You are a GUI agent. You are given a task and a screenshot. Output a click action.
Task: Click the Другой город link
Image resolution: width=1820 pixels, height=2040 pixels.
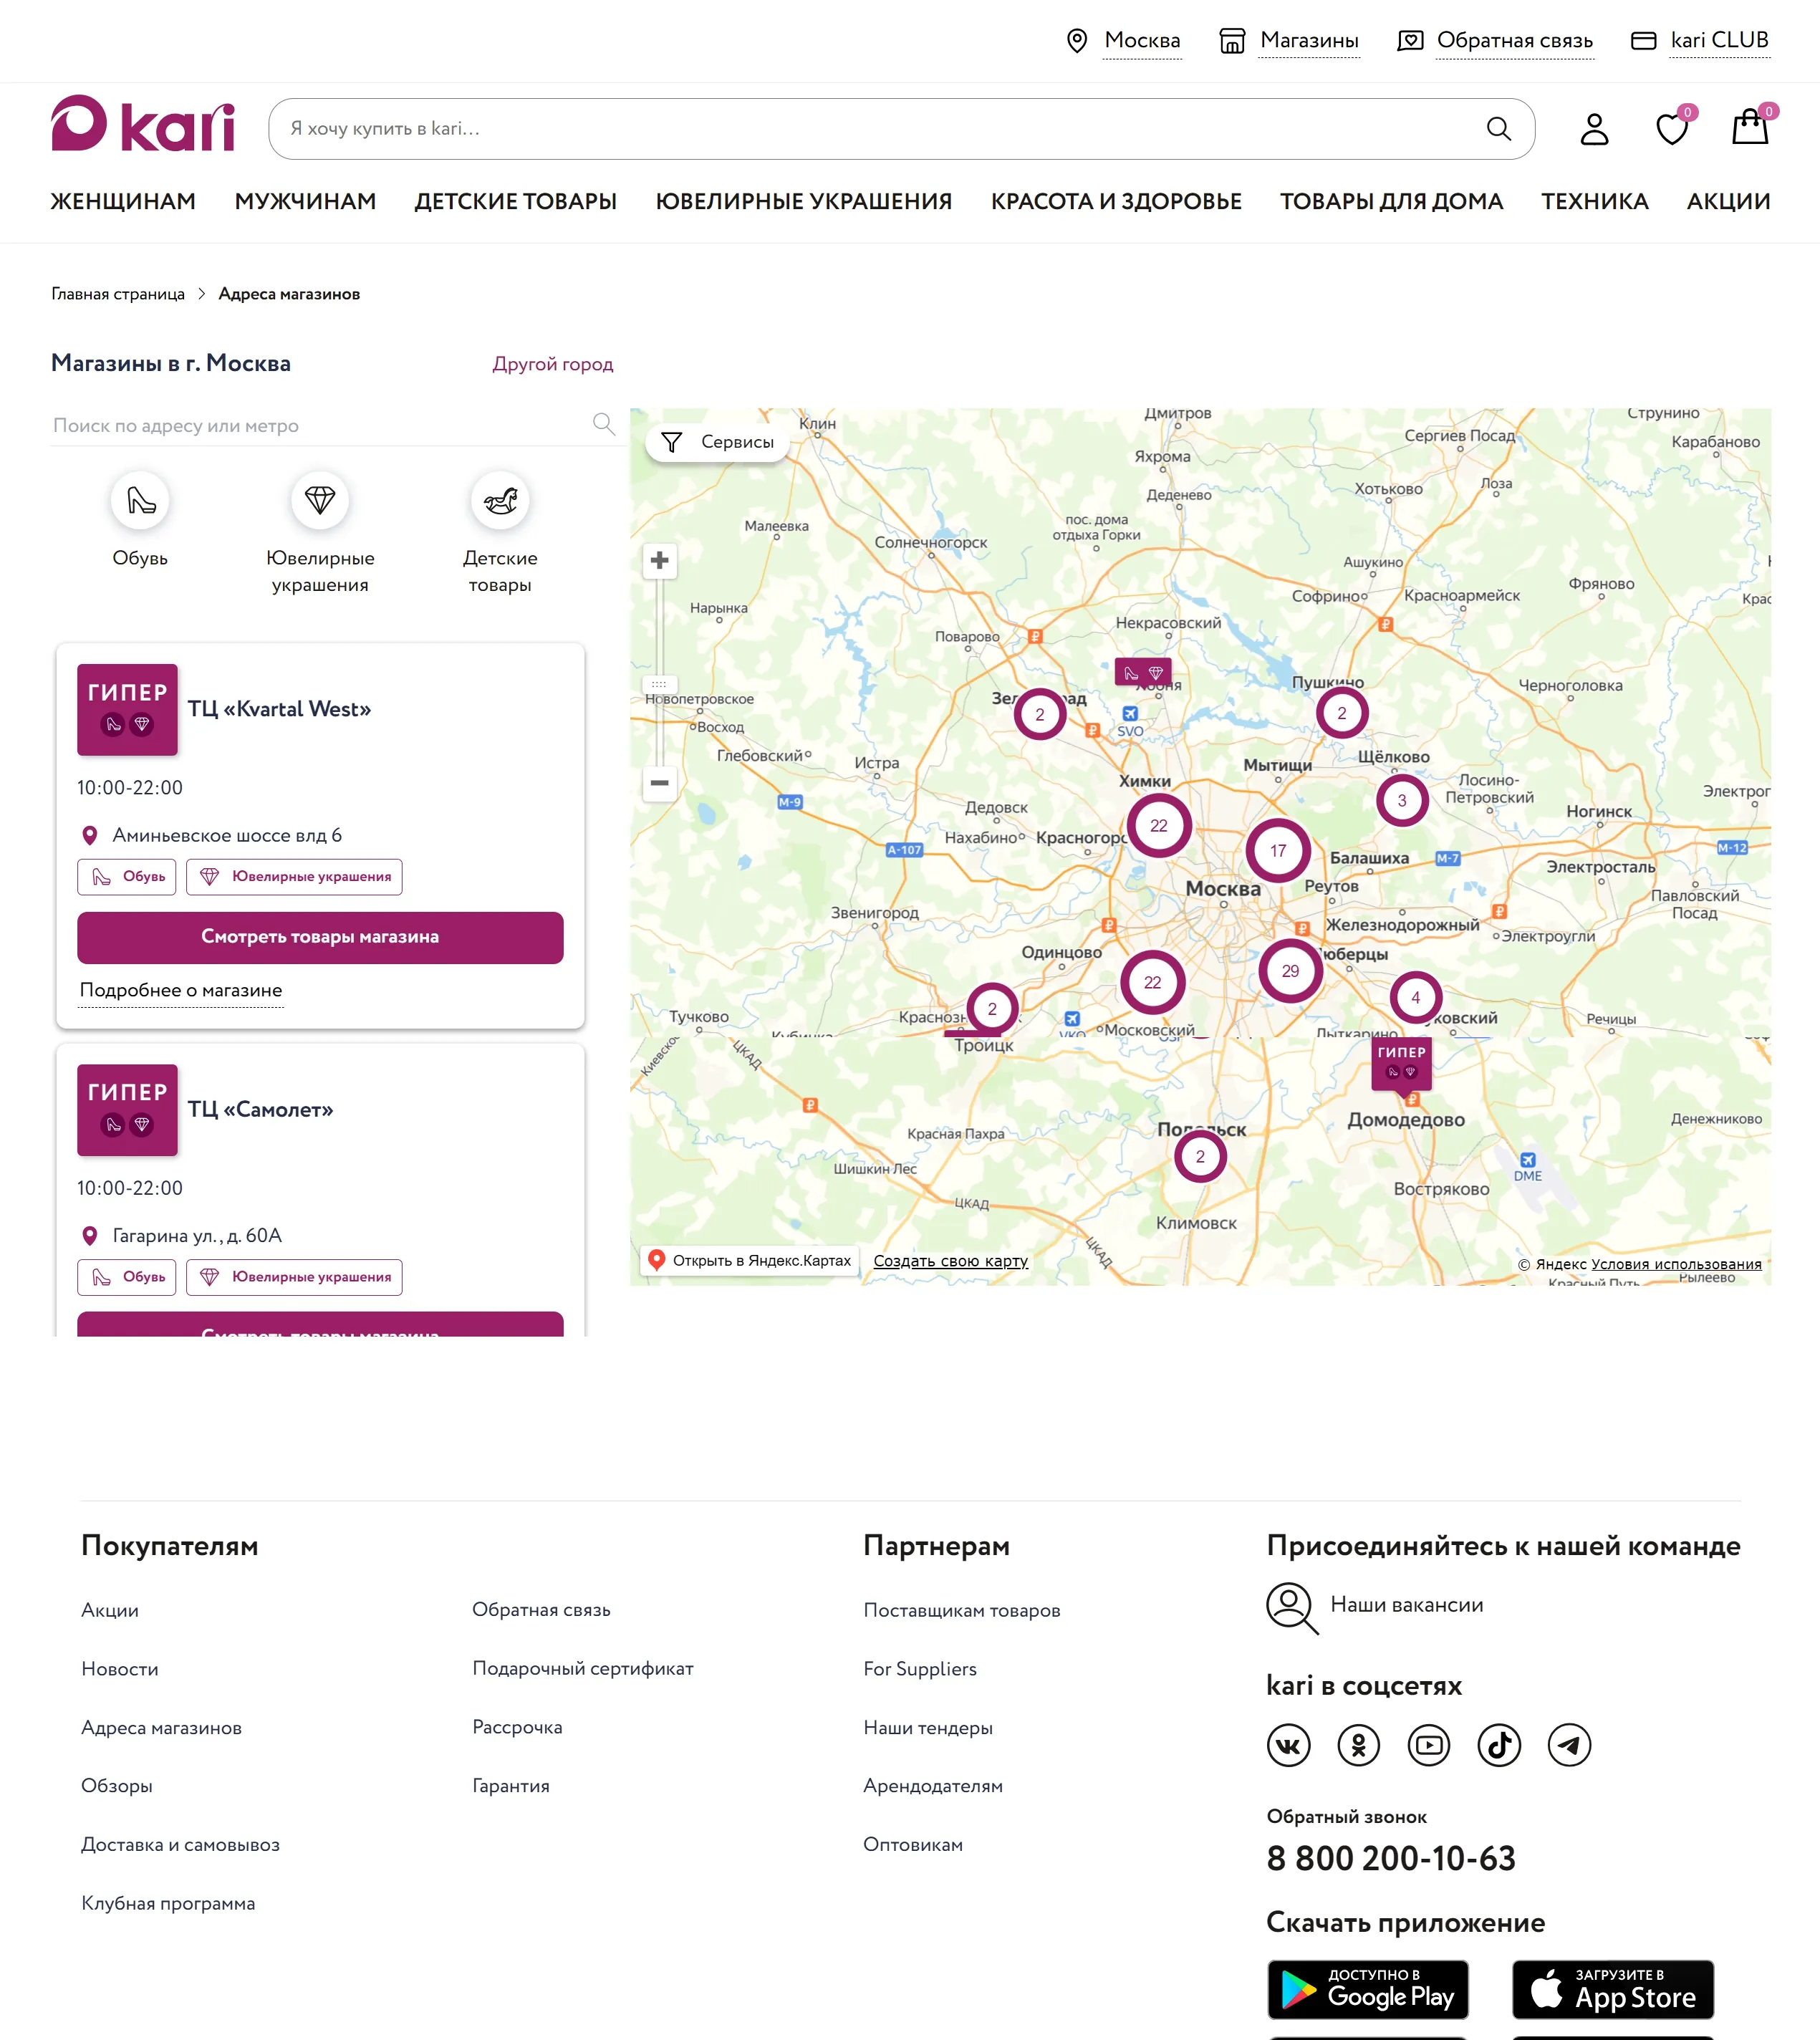point(552,364)
